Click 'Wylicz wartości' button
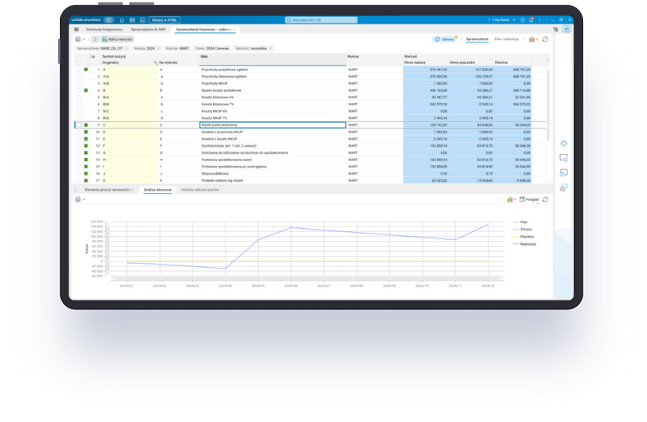The width and height of the screenshot is (647, 422). tap(118, 39)
